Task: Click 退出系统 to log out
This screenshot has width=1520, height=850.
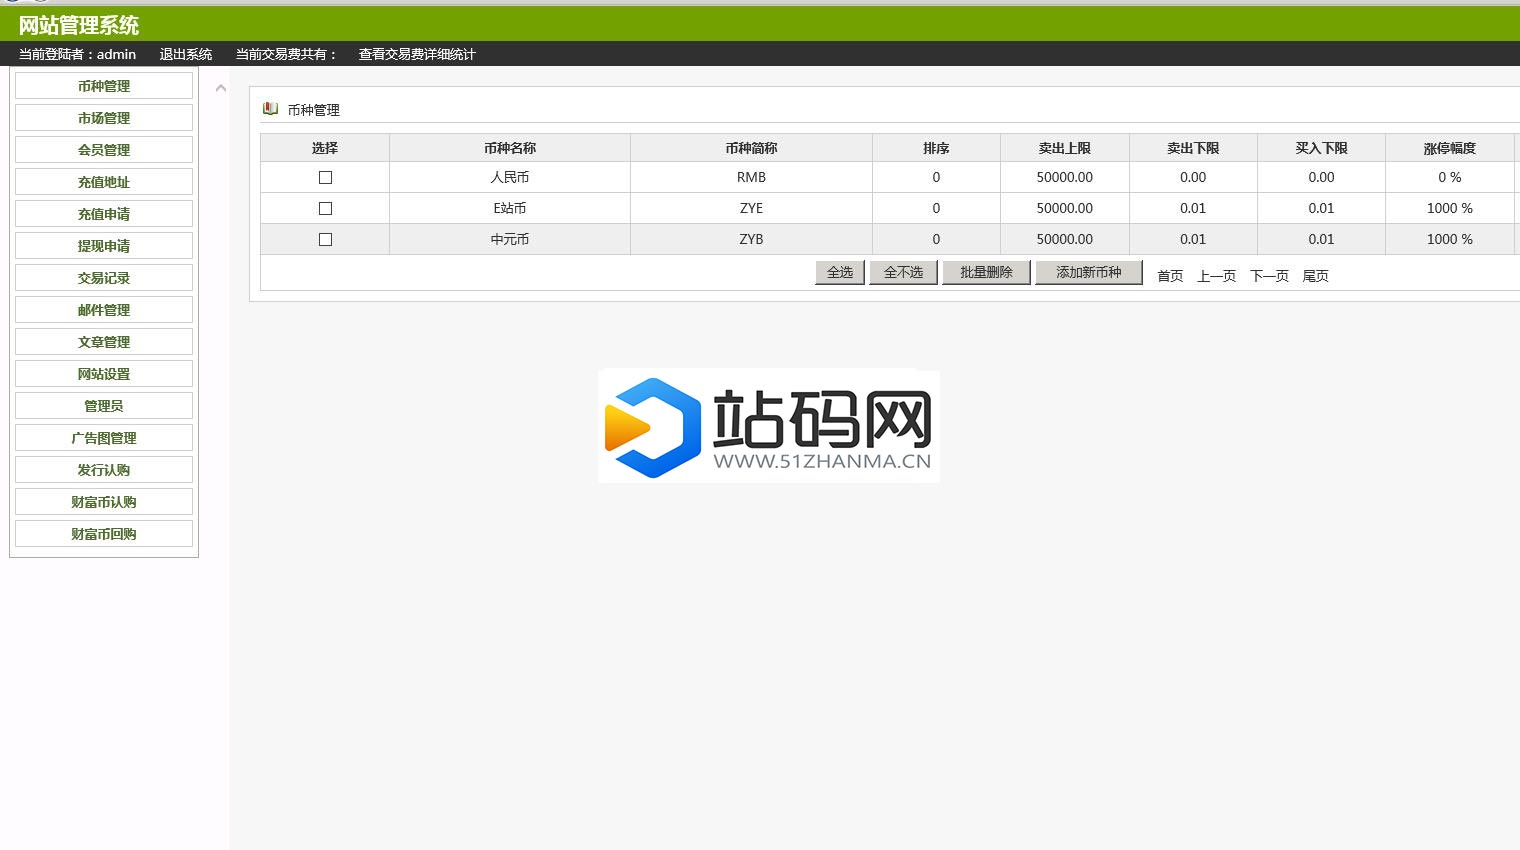Action: click(186, 54)
